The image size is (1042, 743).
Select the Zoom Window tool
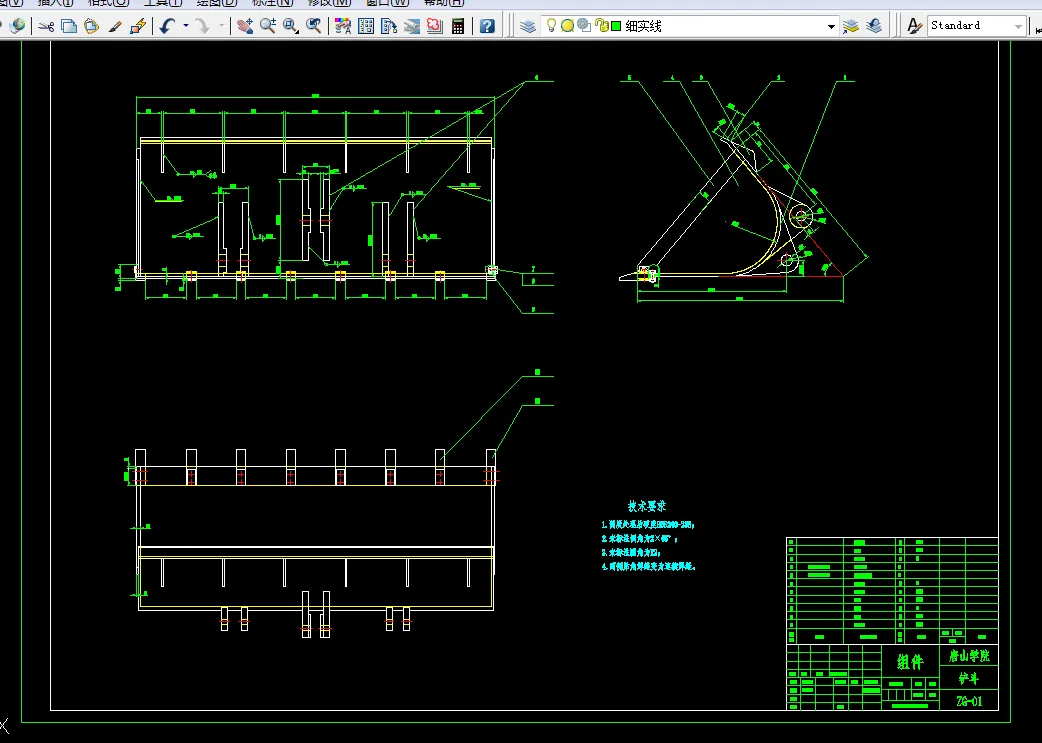point(290,26)
